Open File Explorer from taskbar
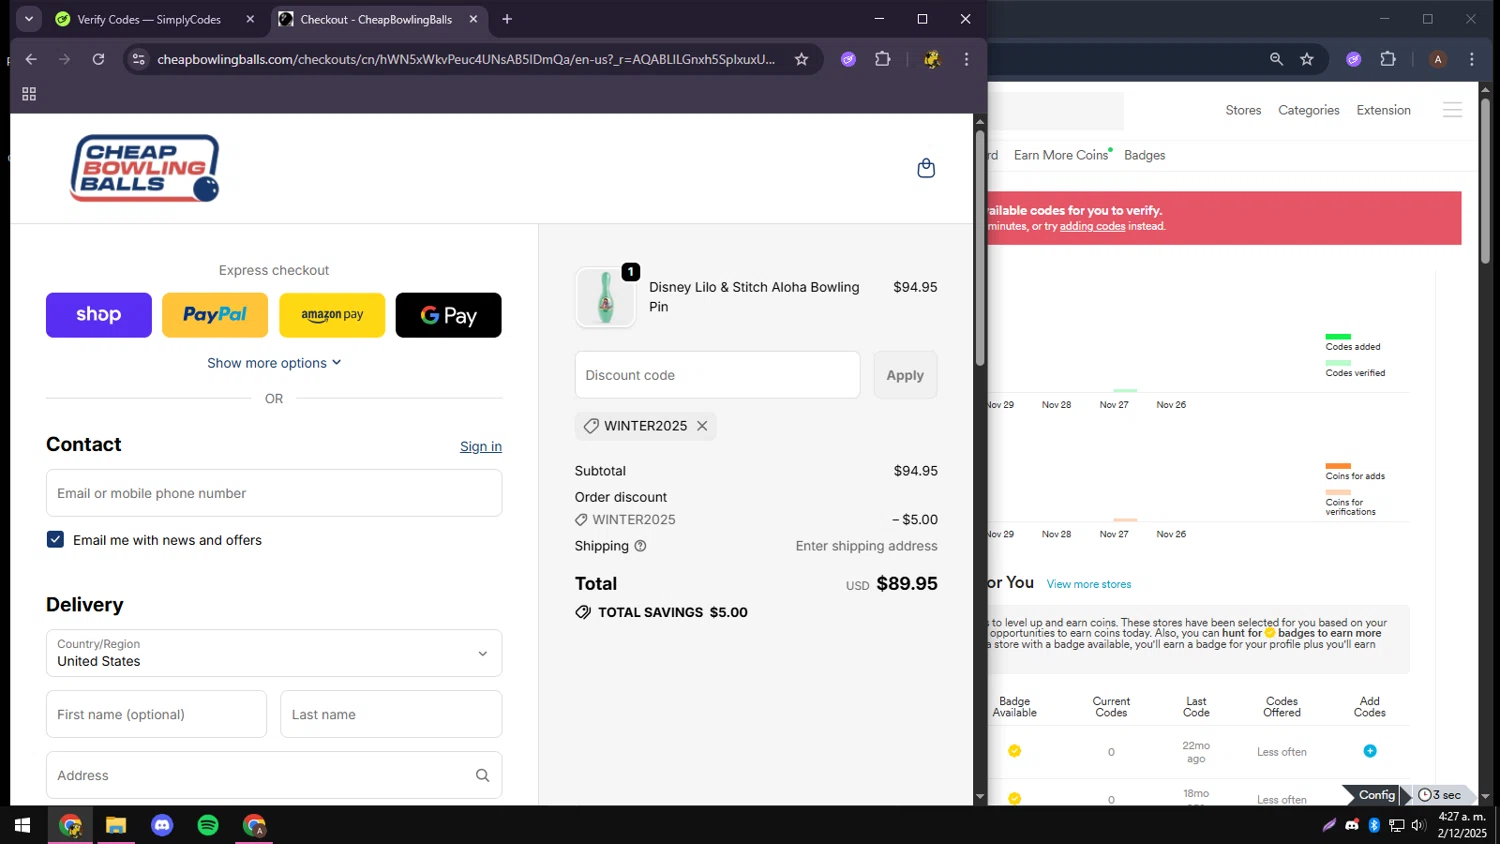This screenshot has height=844, width=1500. point(116,825)
